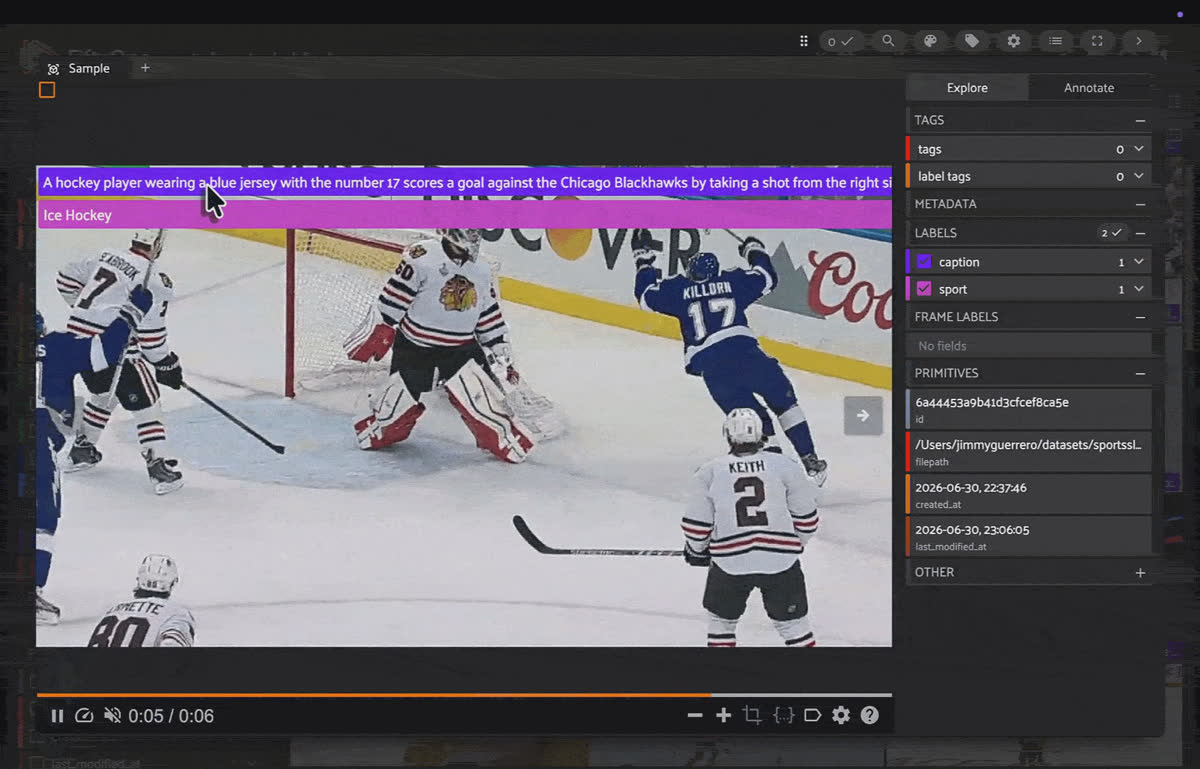The image size is (1200, 769).
Task: Expand the caption field dropdown
Action: point(1139,262)
